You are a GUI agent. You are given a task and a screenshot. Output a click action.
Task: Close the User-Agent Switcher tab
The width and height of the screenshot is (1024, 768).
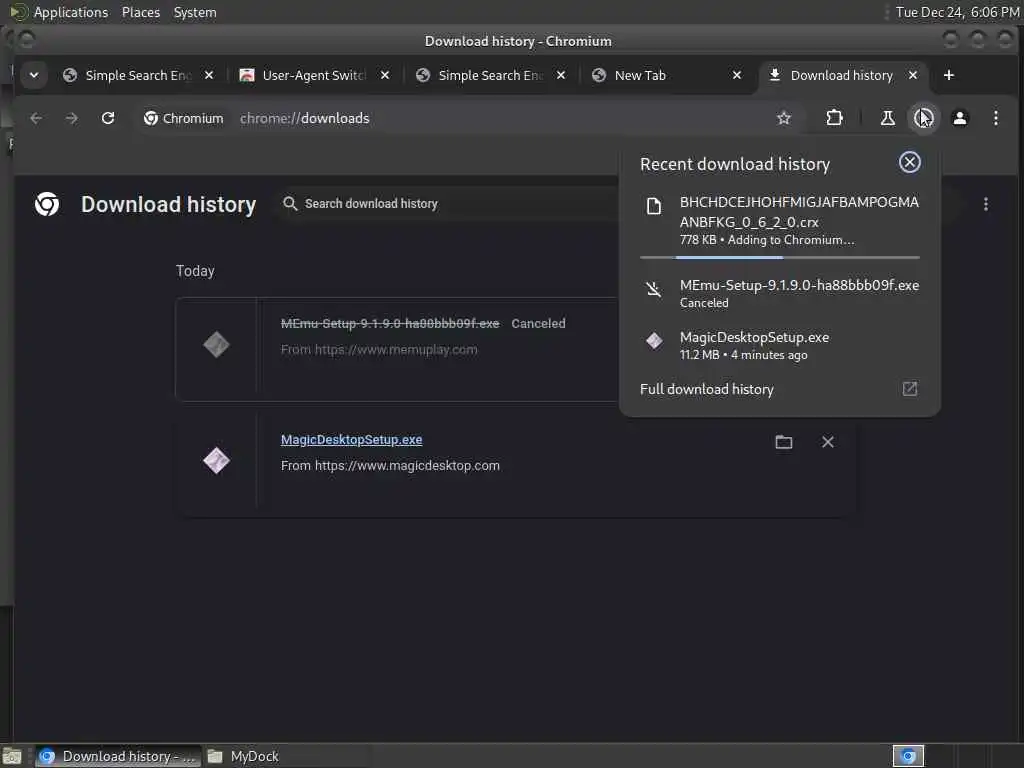385,76
